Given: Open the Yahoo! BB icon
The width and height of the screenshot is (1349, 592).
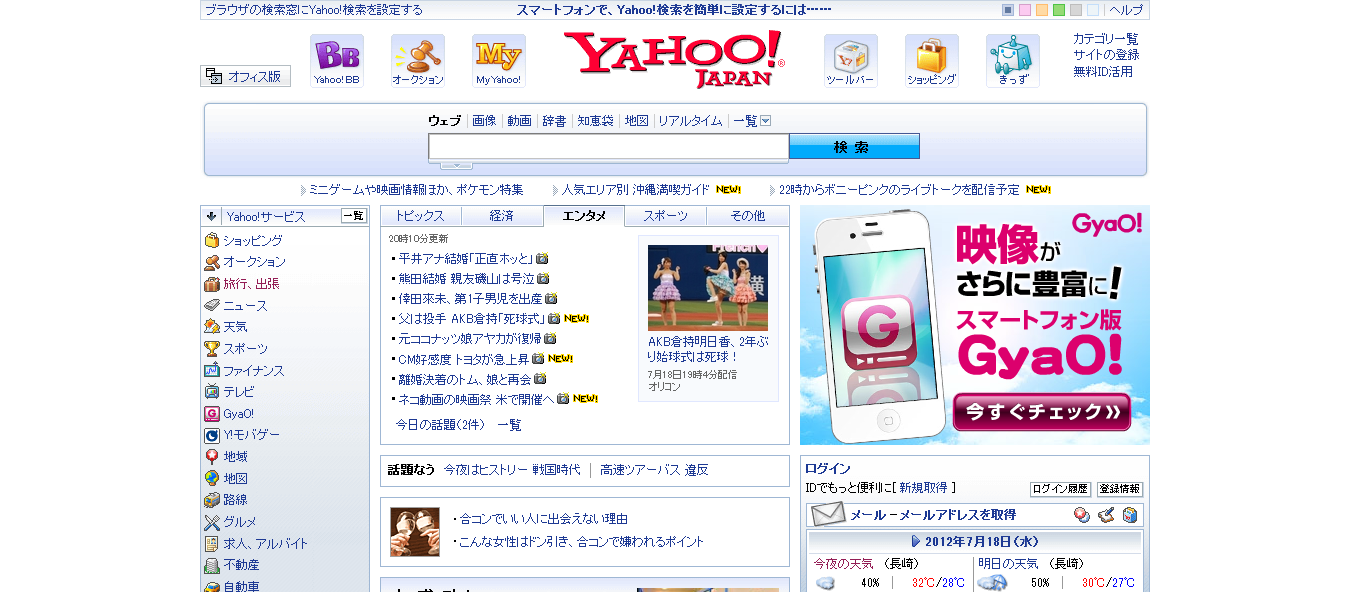Looking at the screenshot, I should point(337,61).
